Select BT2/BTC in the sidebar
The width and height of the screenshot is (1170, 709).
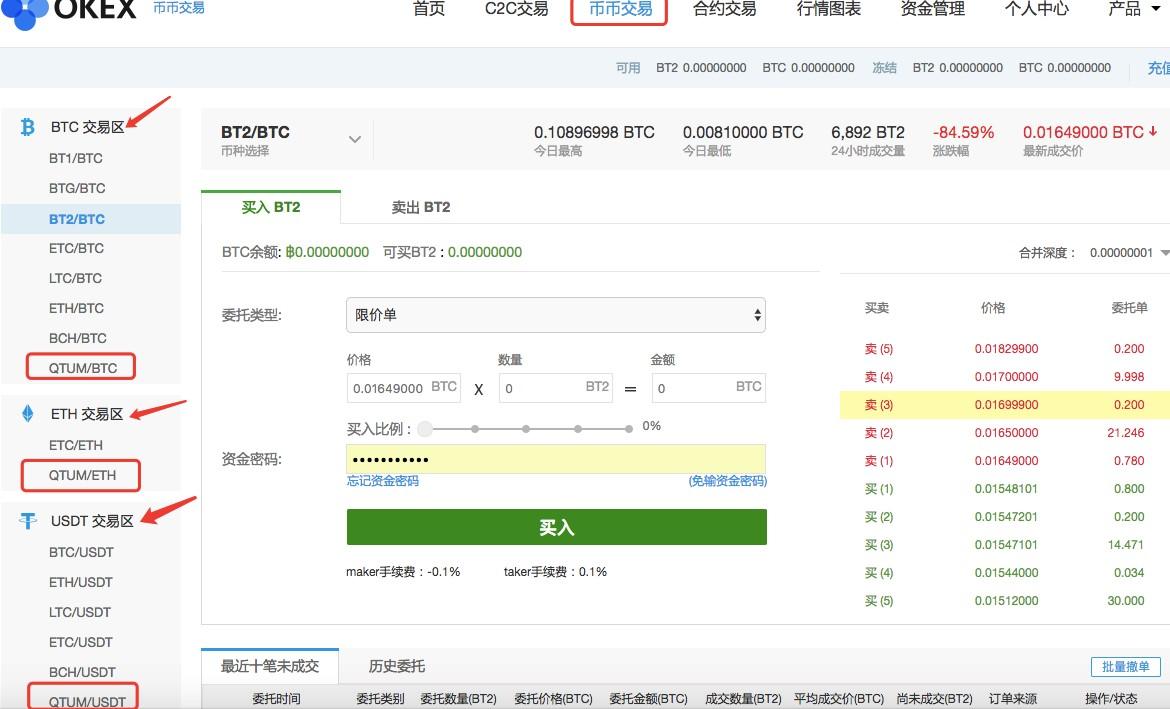[x=77, y=219]
